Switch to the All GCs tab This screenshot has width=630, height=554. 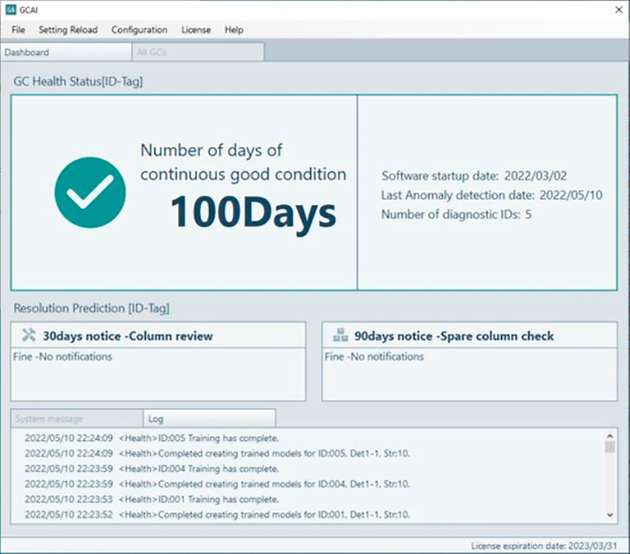[x=198, y=52]
